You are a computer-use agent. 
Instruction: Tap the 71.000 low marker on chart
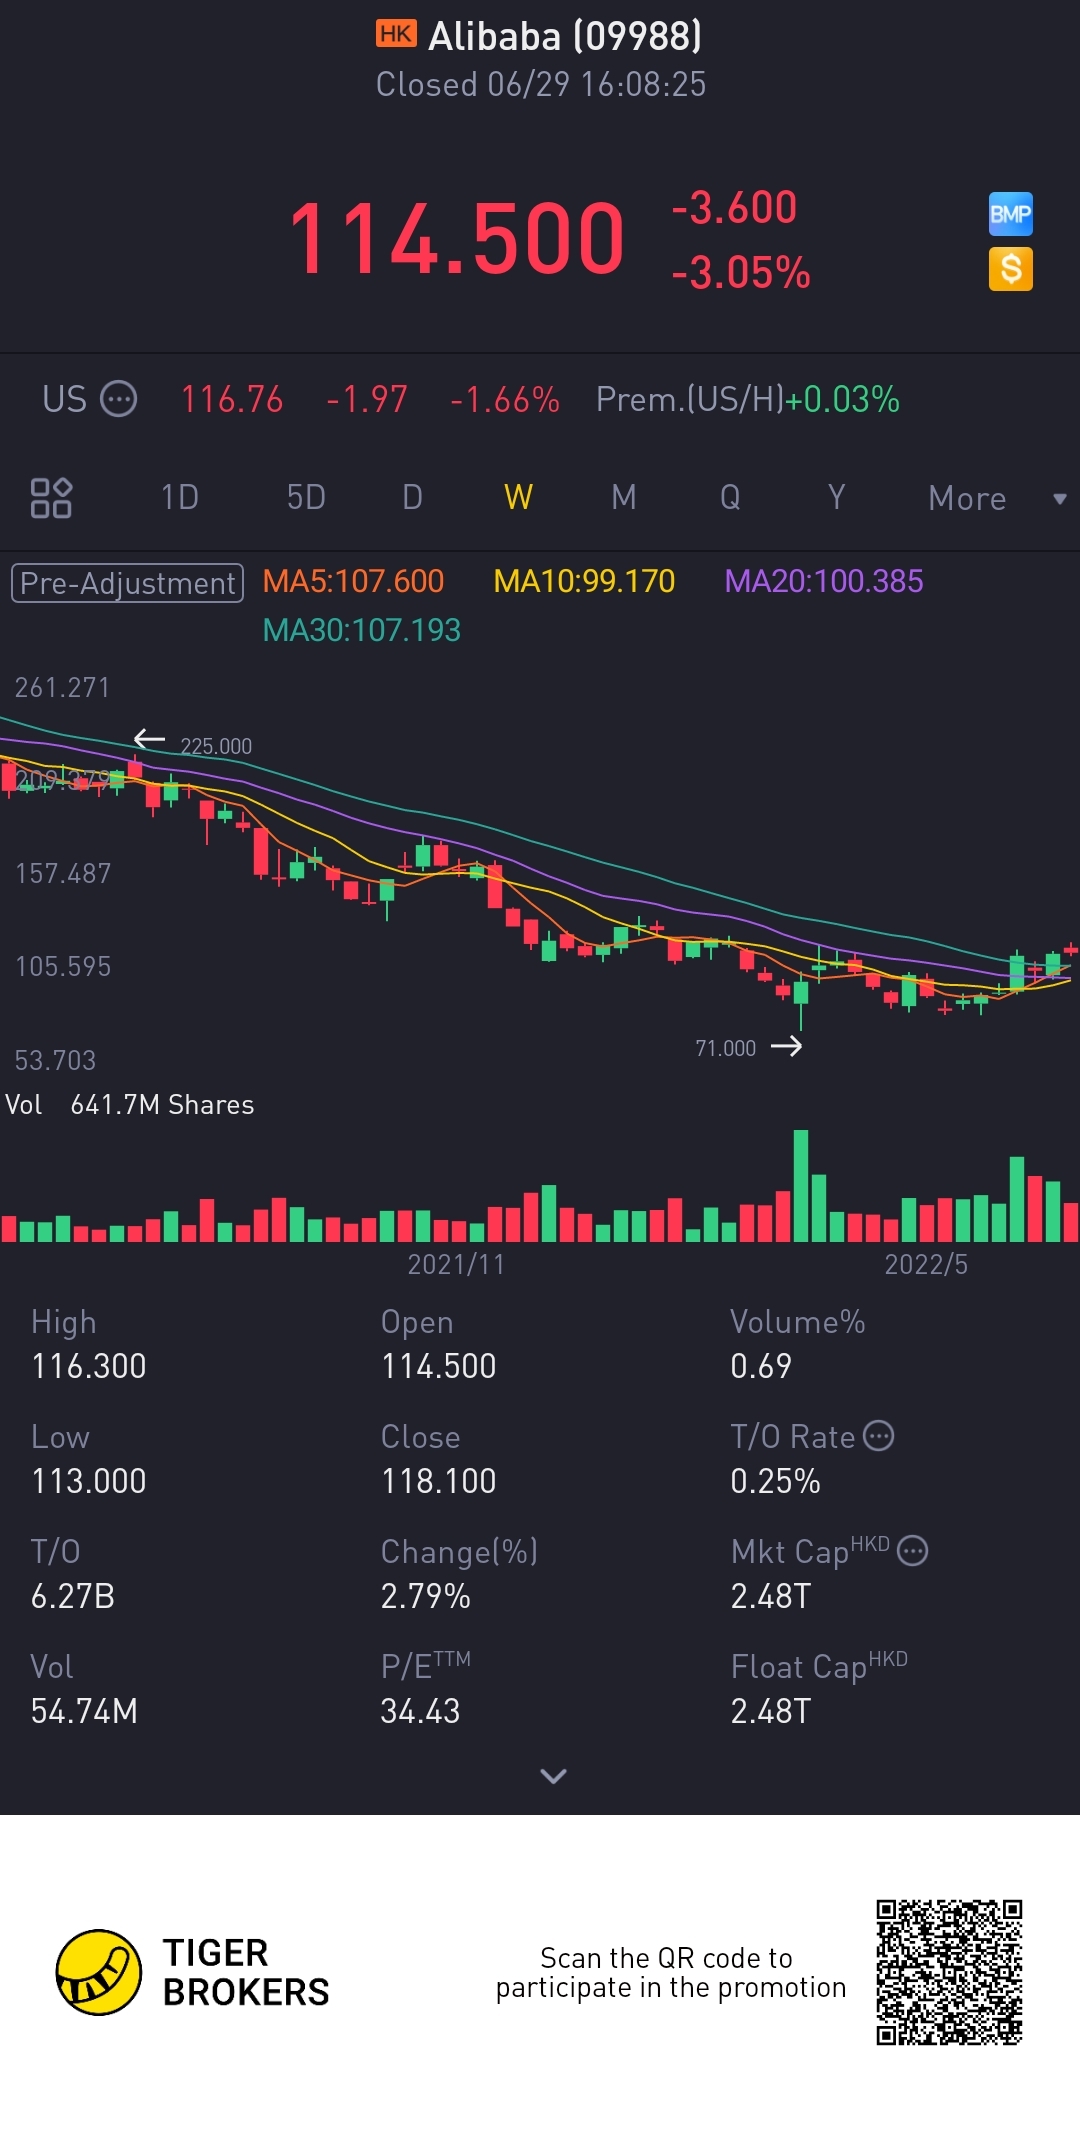click(725, 1048)
